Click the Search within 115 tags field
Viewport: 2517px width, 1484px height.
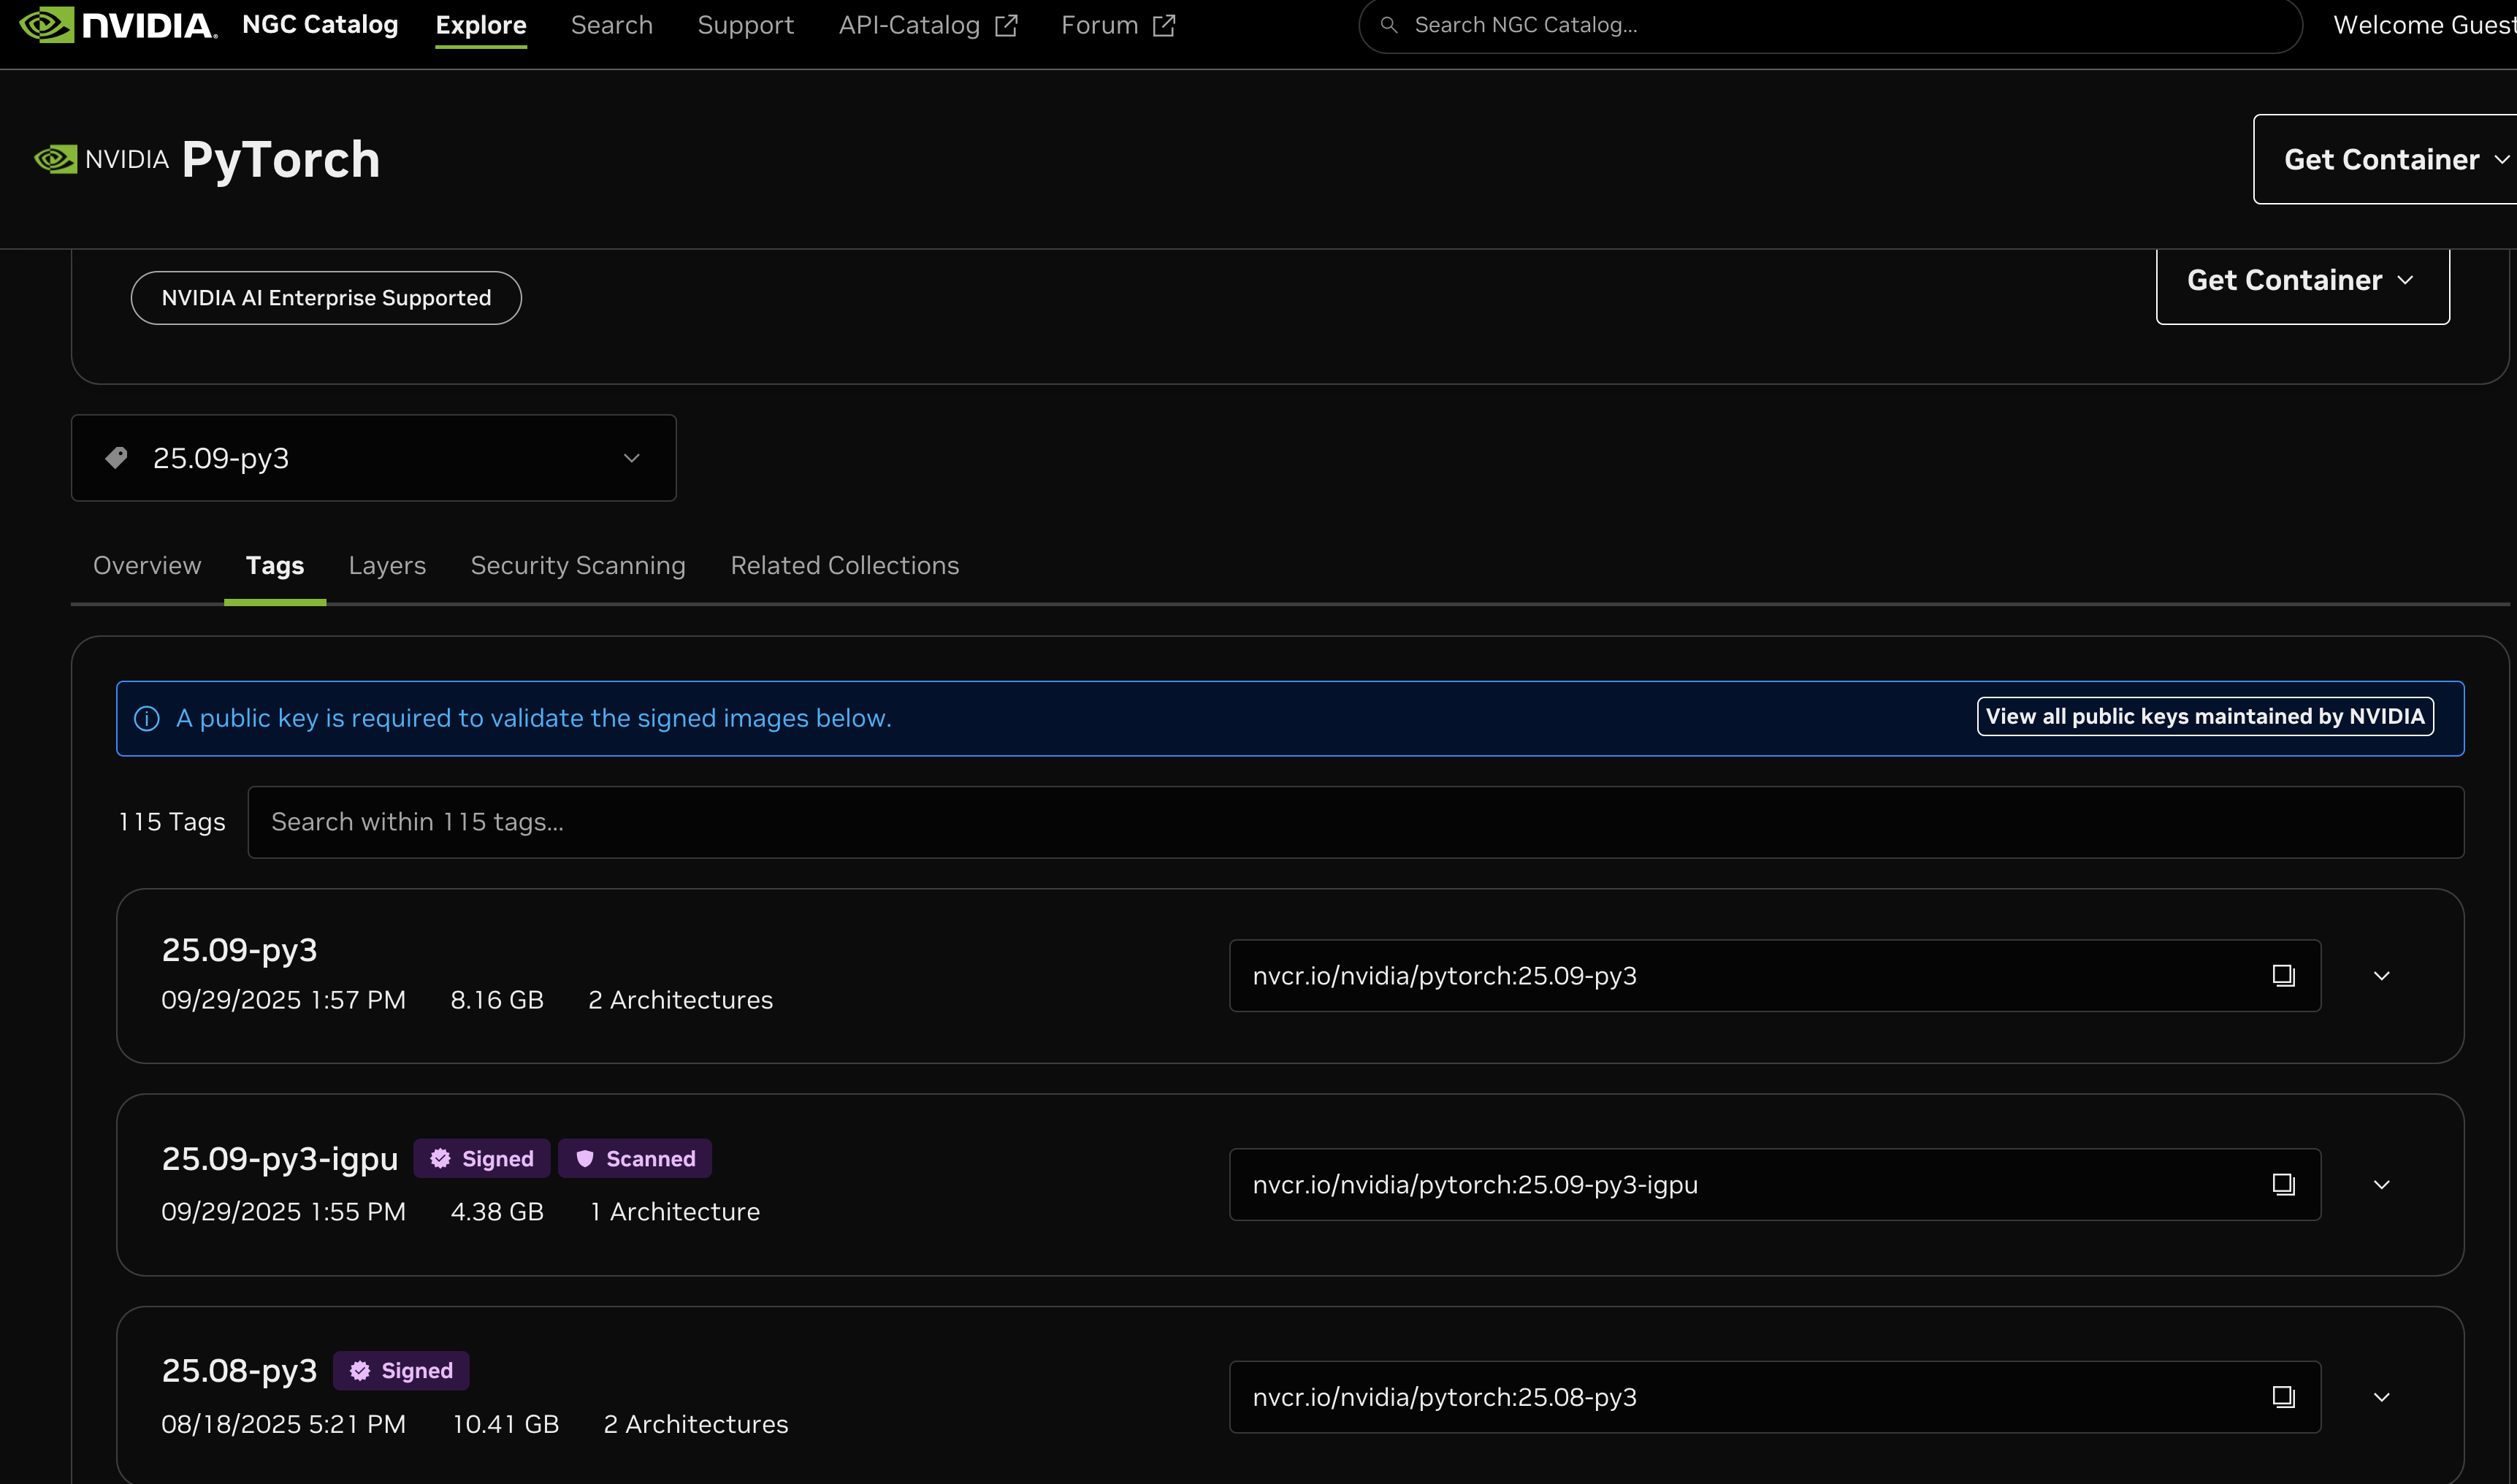1355,822
